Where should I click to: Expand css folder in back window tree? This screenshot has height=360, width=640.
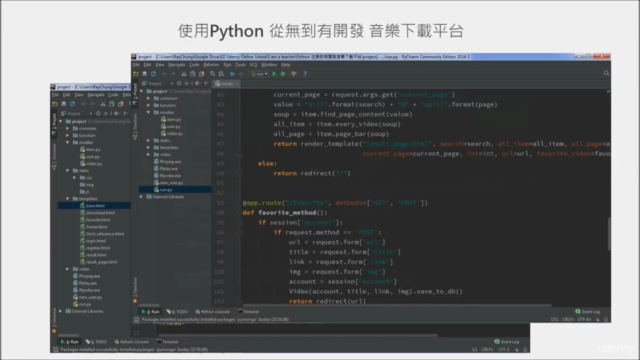[75, 178]
